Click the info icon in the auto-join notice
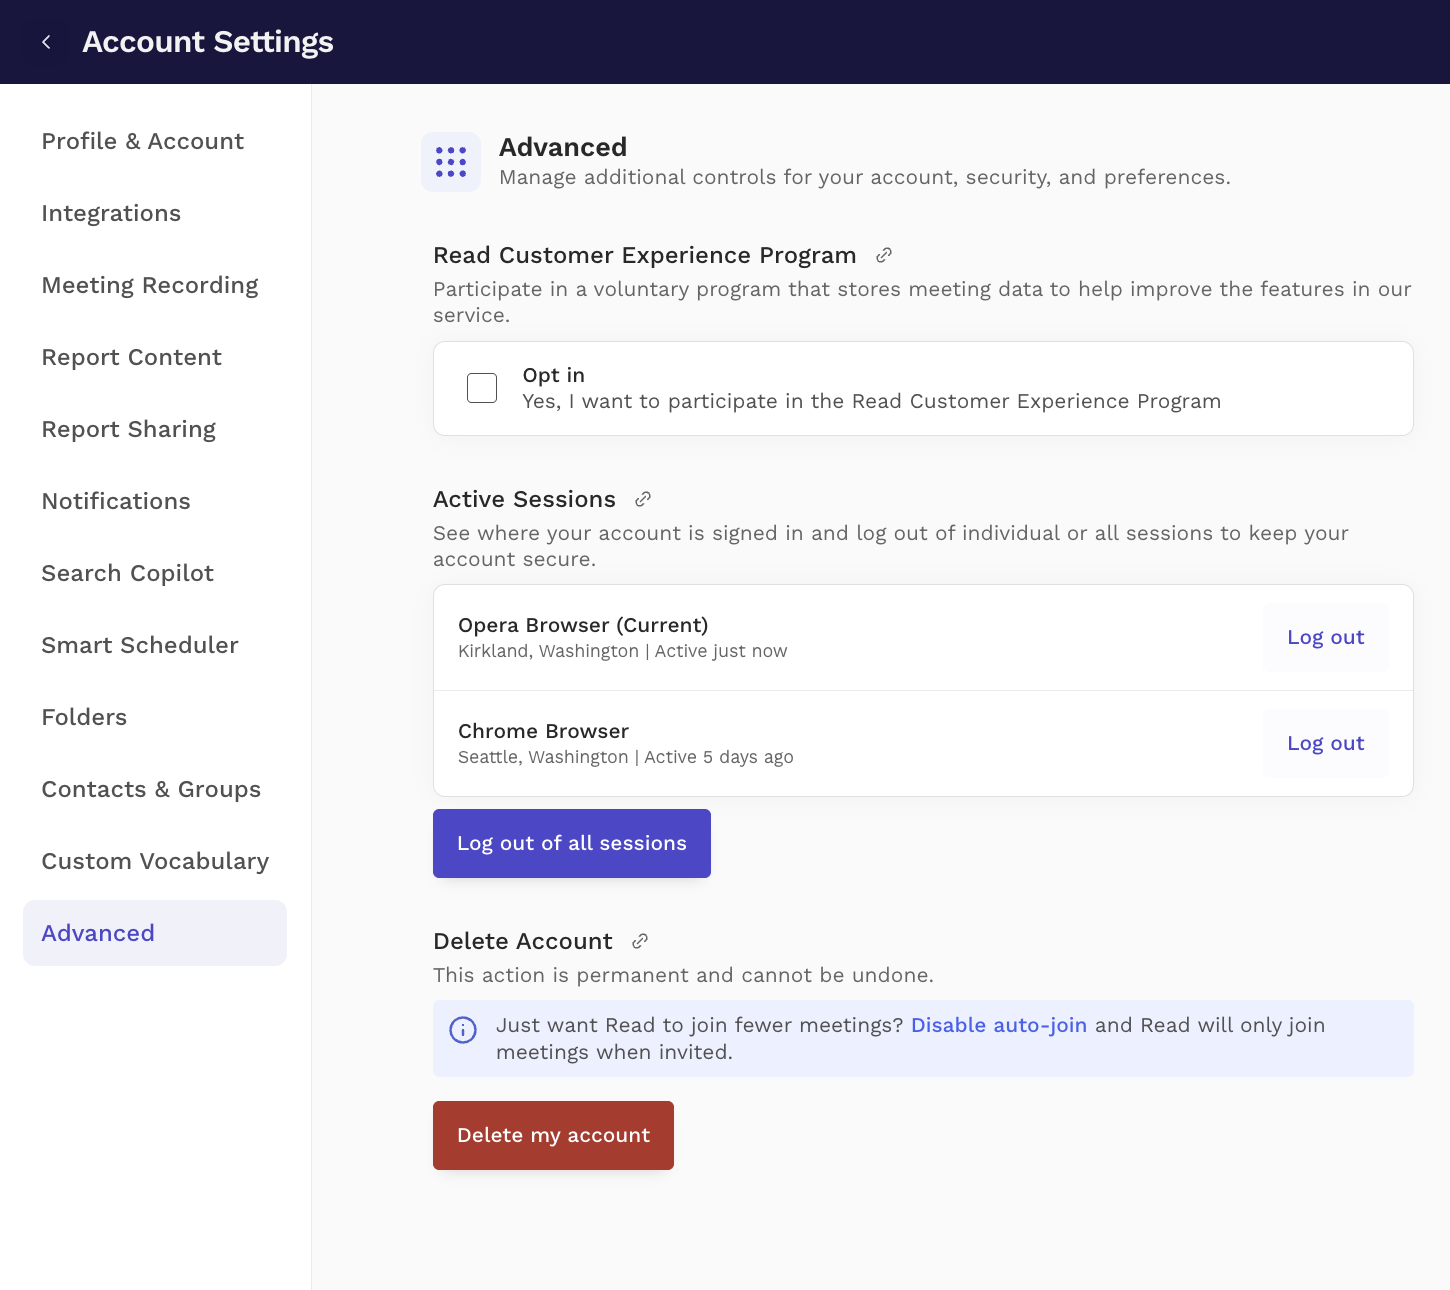The width and height of the screenshot is (1450, 1290). [x=462, y=1030]
